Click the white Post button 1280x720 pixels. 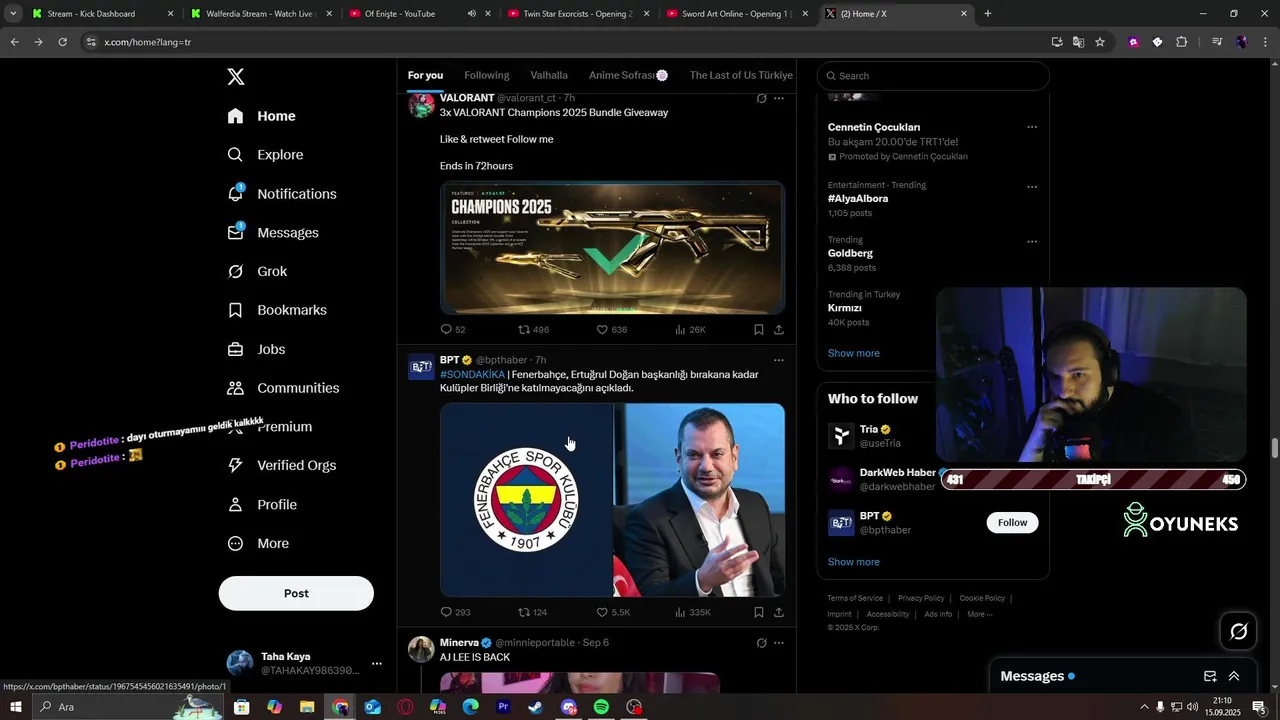coord(296,593)
